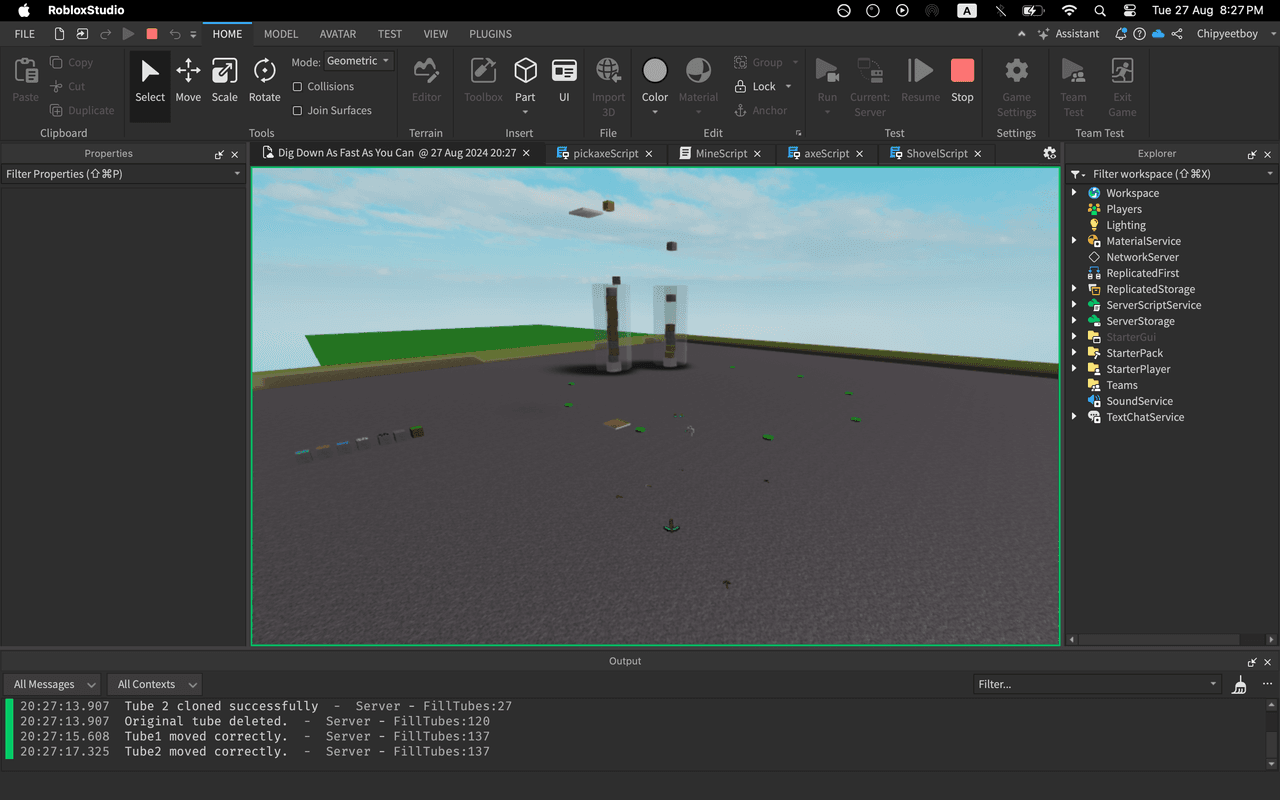The image size is (1280, 800).
Task: Open the All Messages filter dropdown
Action: tap(52, 685)
